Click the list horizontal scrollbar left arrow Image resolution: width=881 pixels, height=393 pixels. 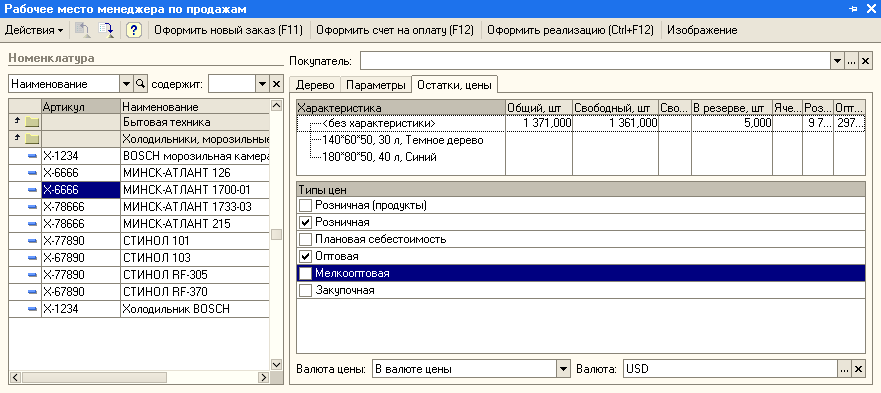coord(15,376)
